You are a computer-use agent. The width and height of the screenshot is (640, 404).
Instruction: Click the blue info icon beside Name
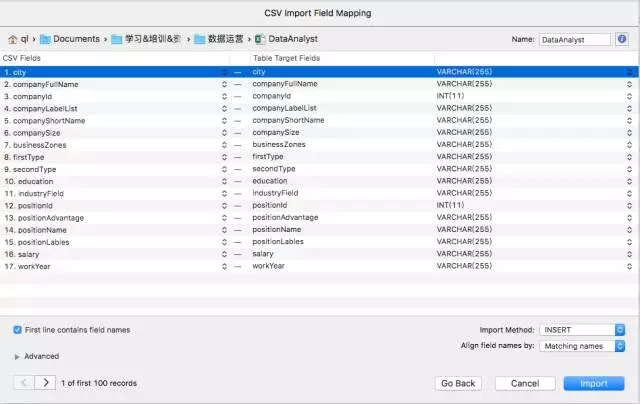[x=622, y=39]
